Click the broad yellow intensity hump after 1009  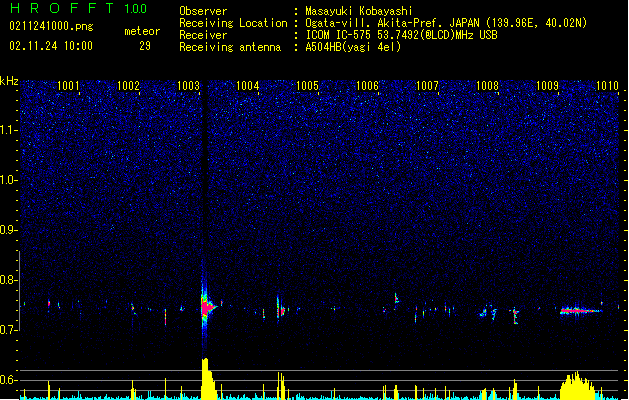[x=577, y=386]
